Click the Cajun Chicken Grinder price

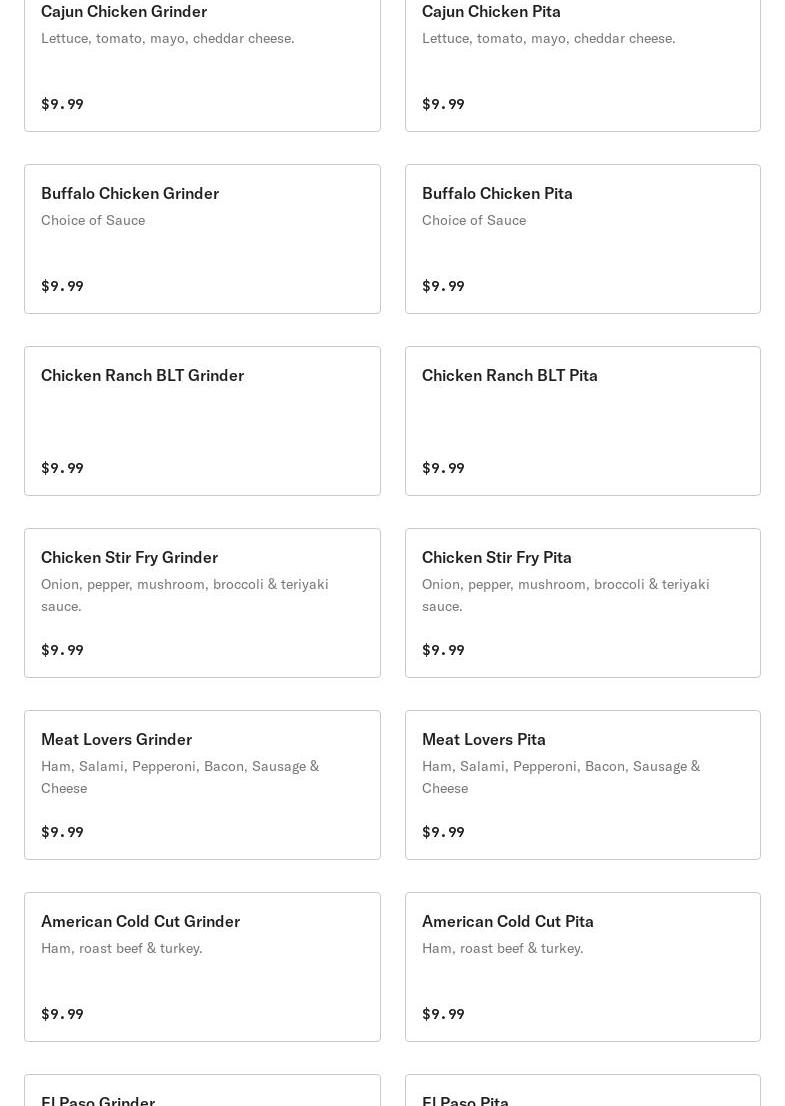[x=62, y=104]
